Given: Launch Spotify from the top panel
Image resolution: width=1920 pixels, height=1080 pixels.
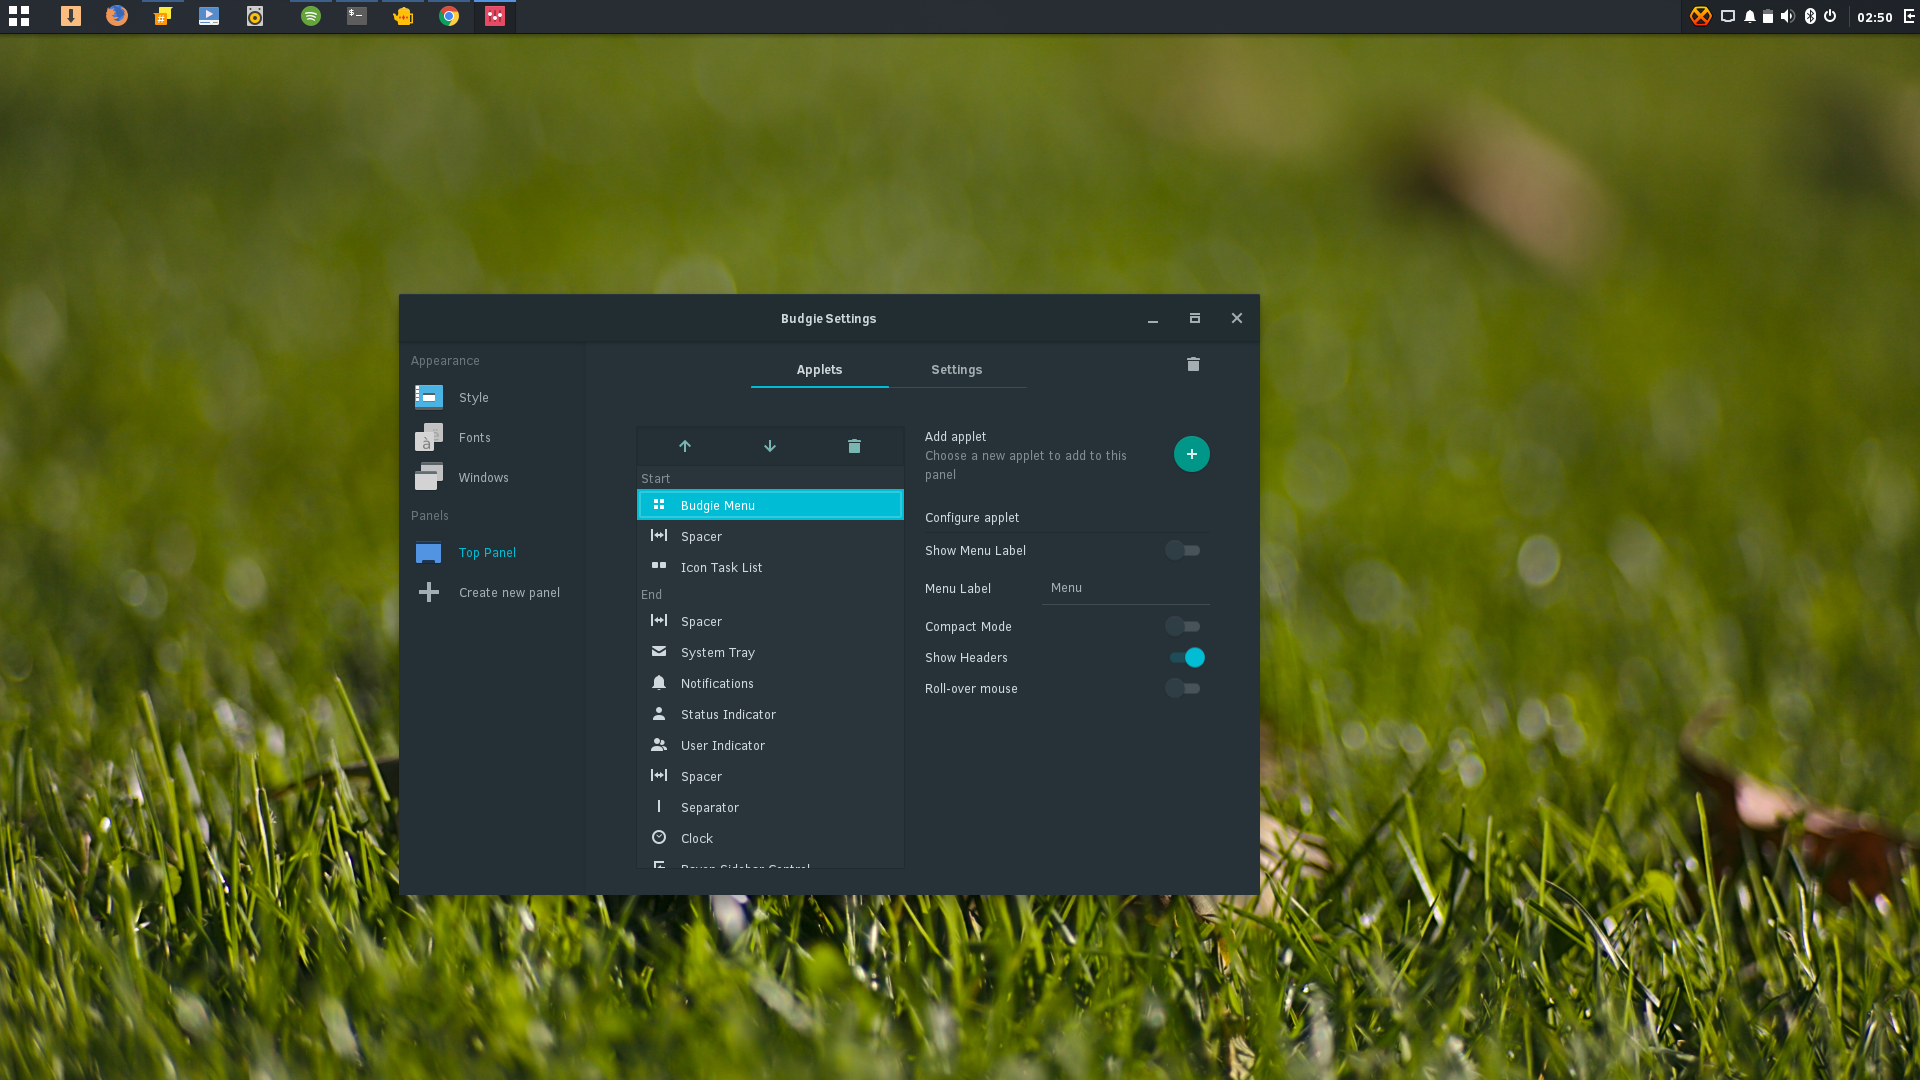Looking at the screenshot, I should [311, 16].
